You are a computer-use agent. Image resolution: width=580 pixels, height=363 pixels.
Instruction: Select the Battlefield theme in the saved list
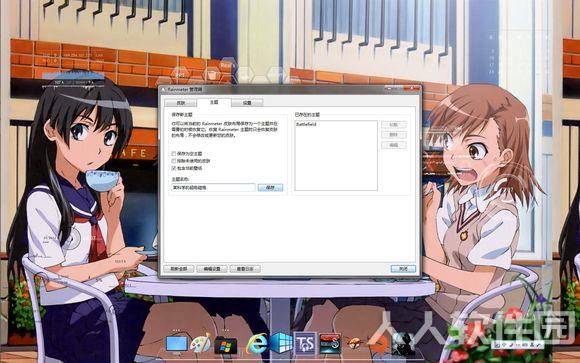306,125
